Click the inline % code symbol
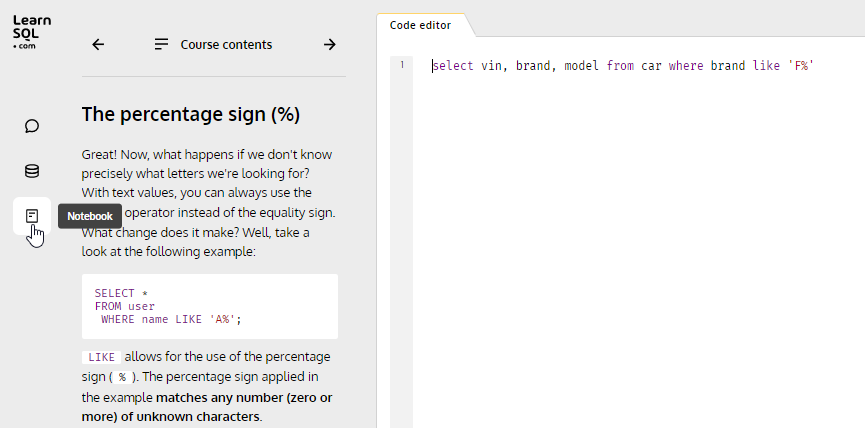The height and width of the screenshot is (428, 865). 122,377
